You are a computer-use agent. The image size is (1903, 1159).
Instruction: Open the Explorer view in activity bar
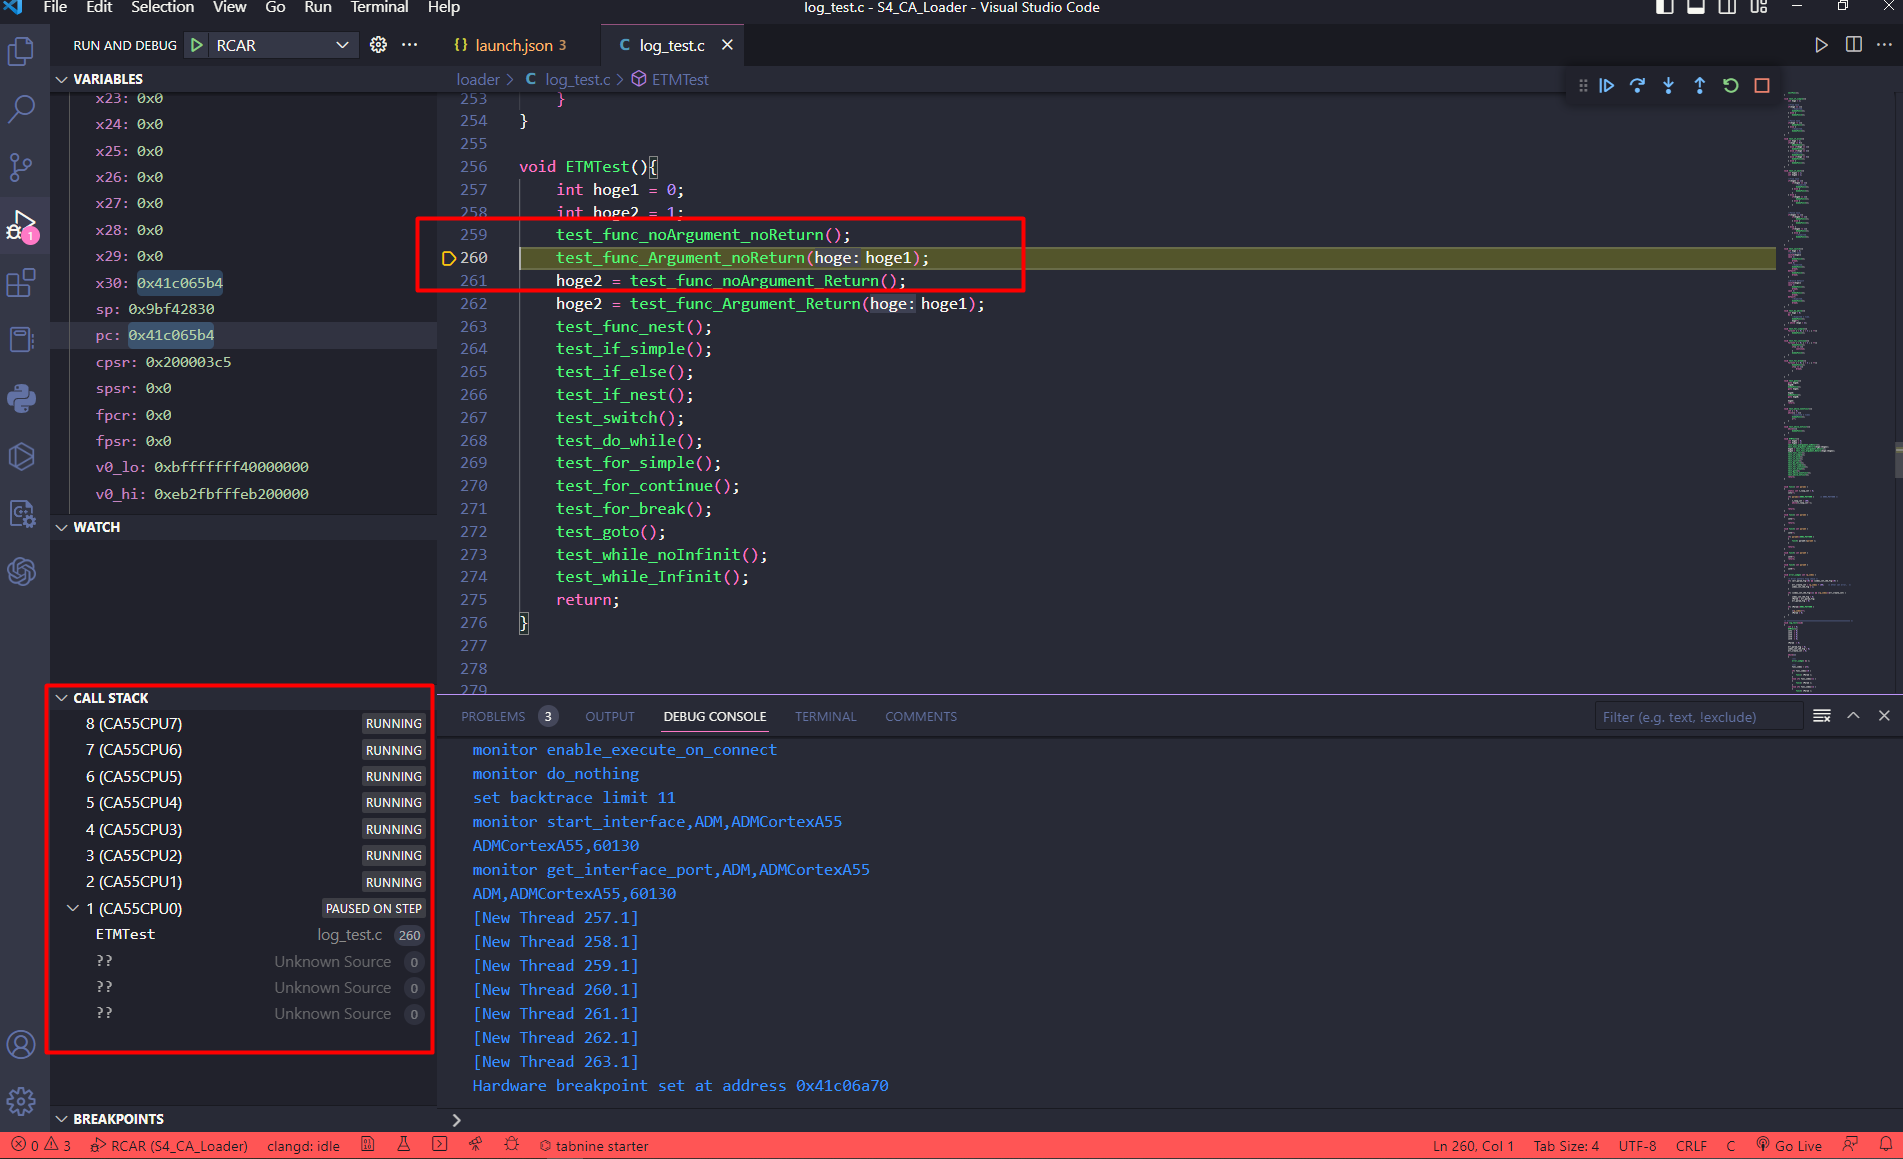[x=21, y=51]
